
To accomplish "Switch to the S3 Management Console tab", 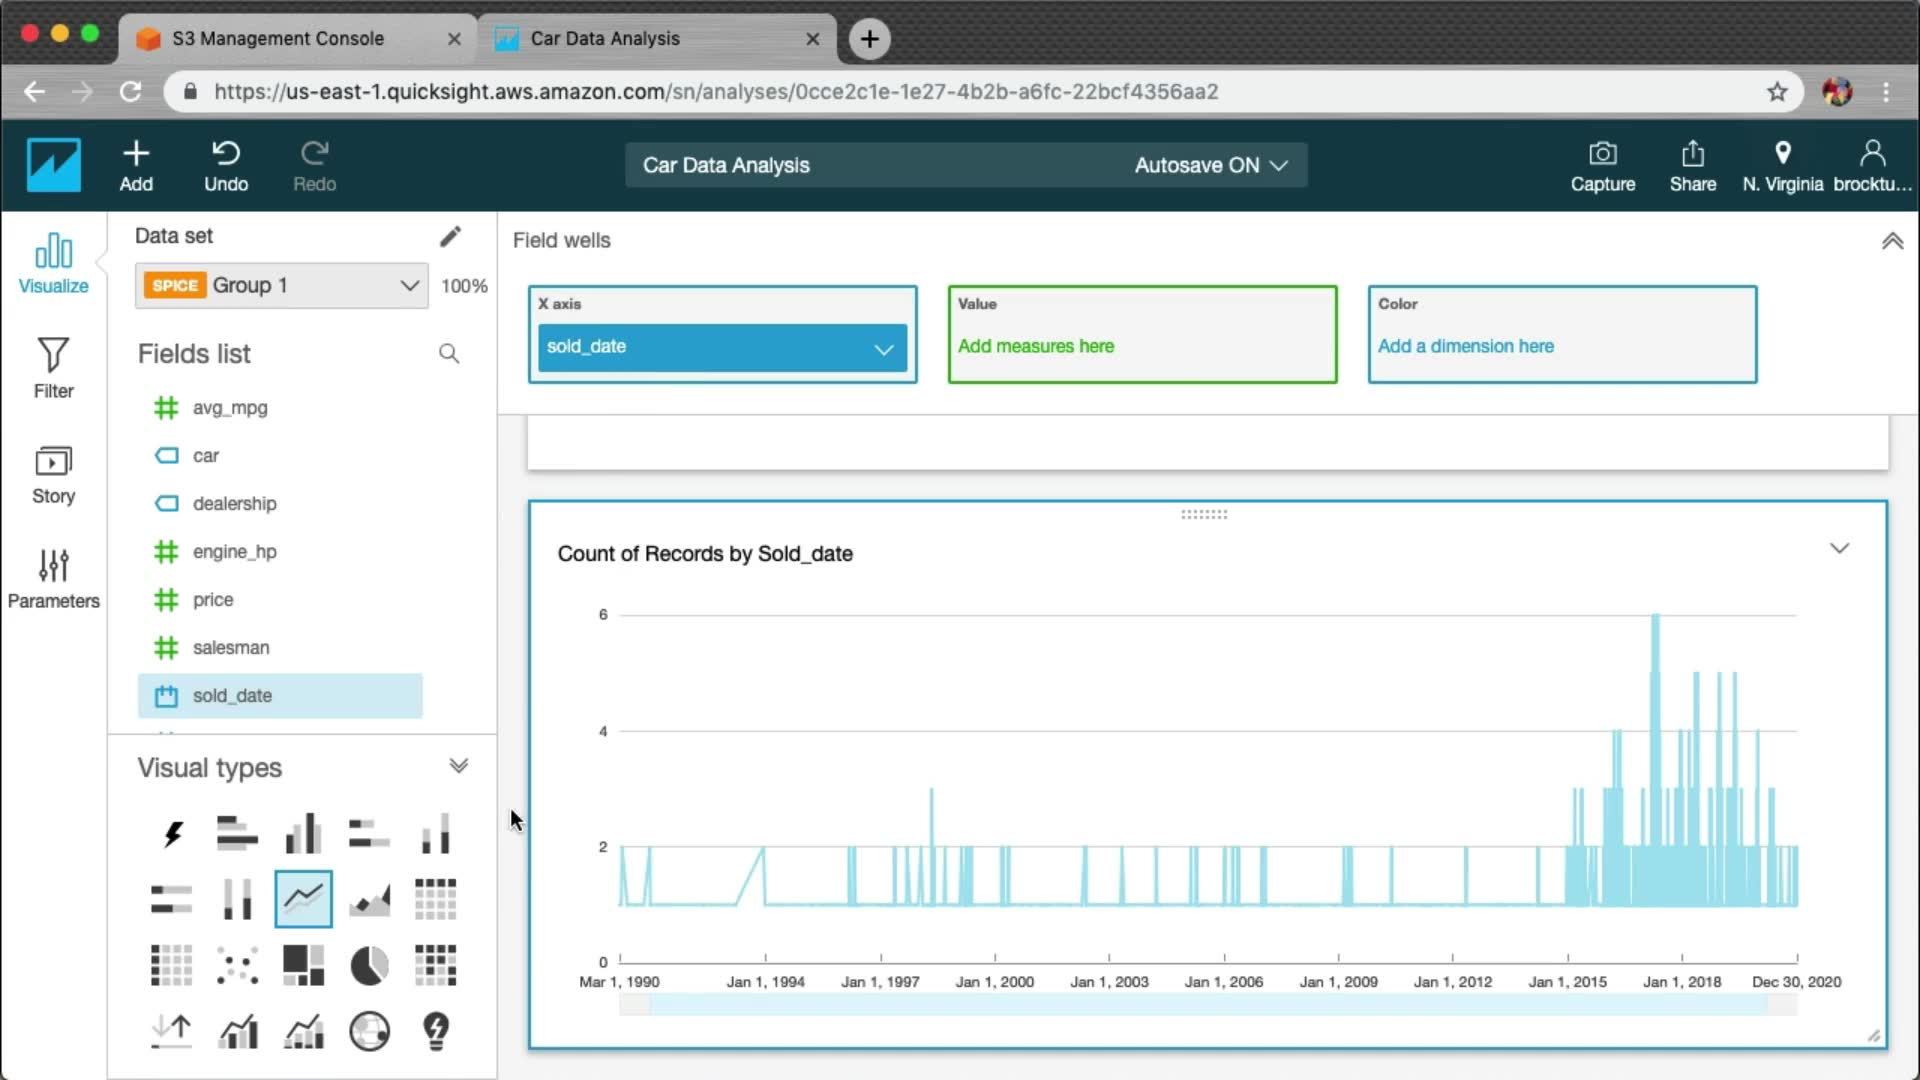I will click(278, 38).
